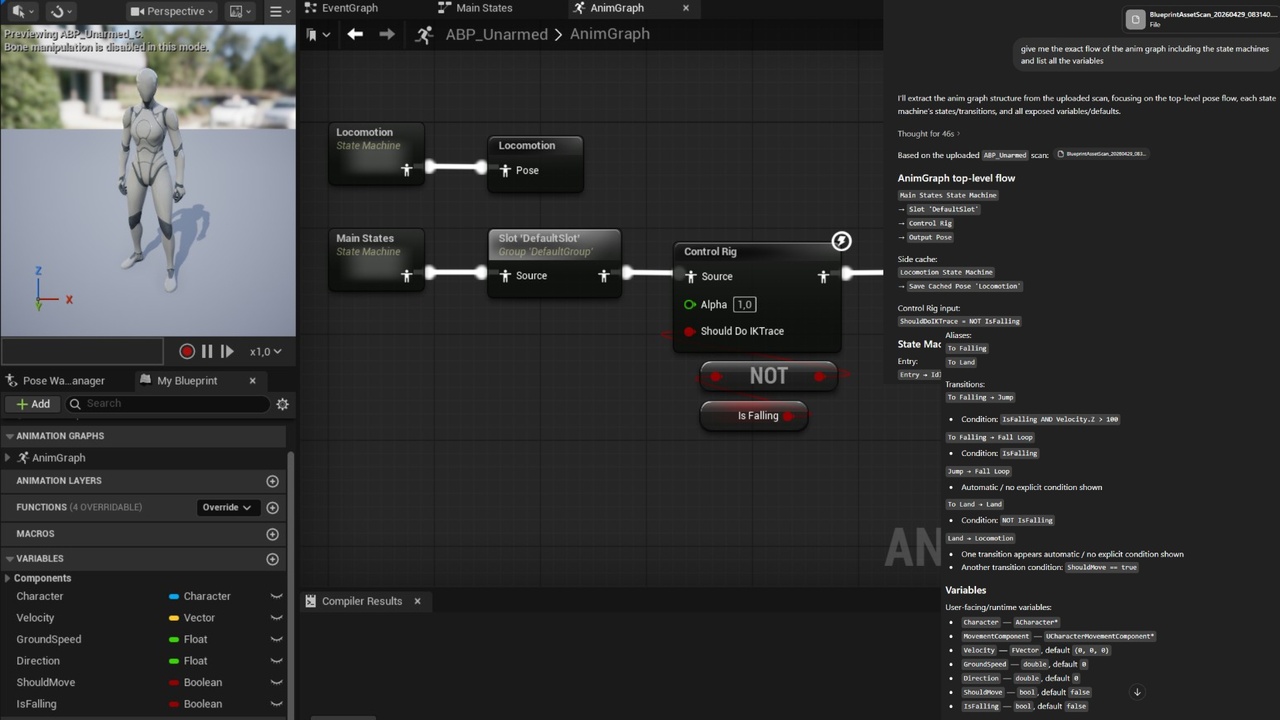The image size is (1280, 720).
Task: Click the green Alpha pin on Control Rig
Action: (690, 305)
